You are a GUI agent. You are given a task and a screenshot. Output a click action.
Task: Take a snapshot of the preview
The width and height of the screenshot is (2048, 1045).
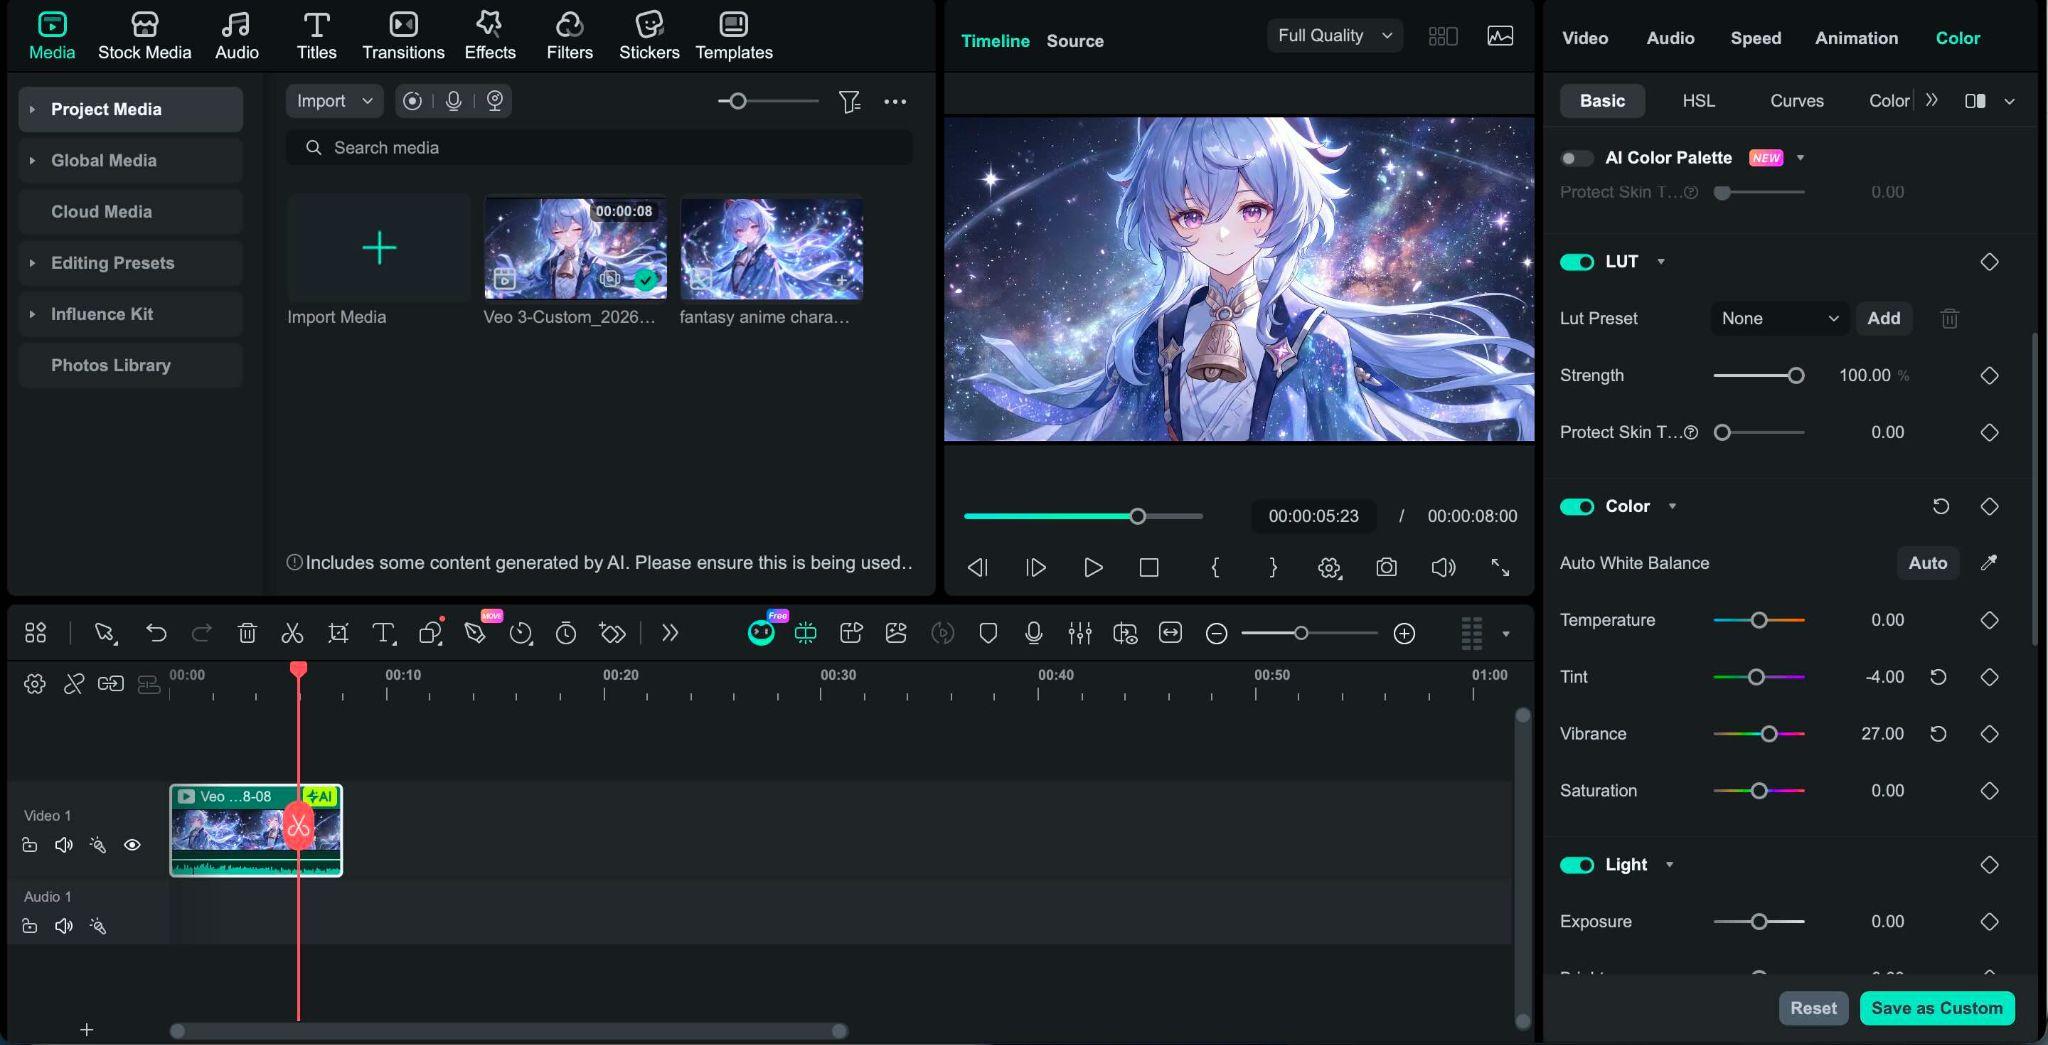[1386, 568]
